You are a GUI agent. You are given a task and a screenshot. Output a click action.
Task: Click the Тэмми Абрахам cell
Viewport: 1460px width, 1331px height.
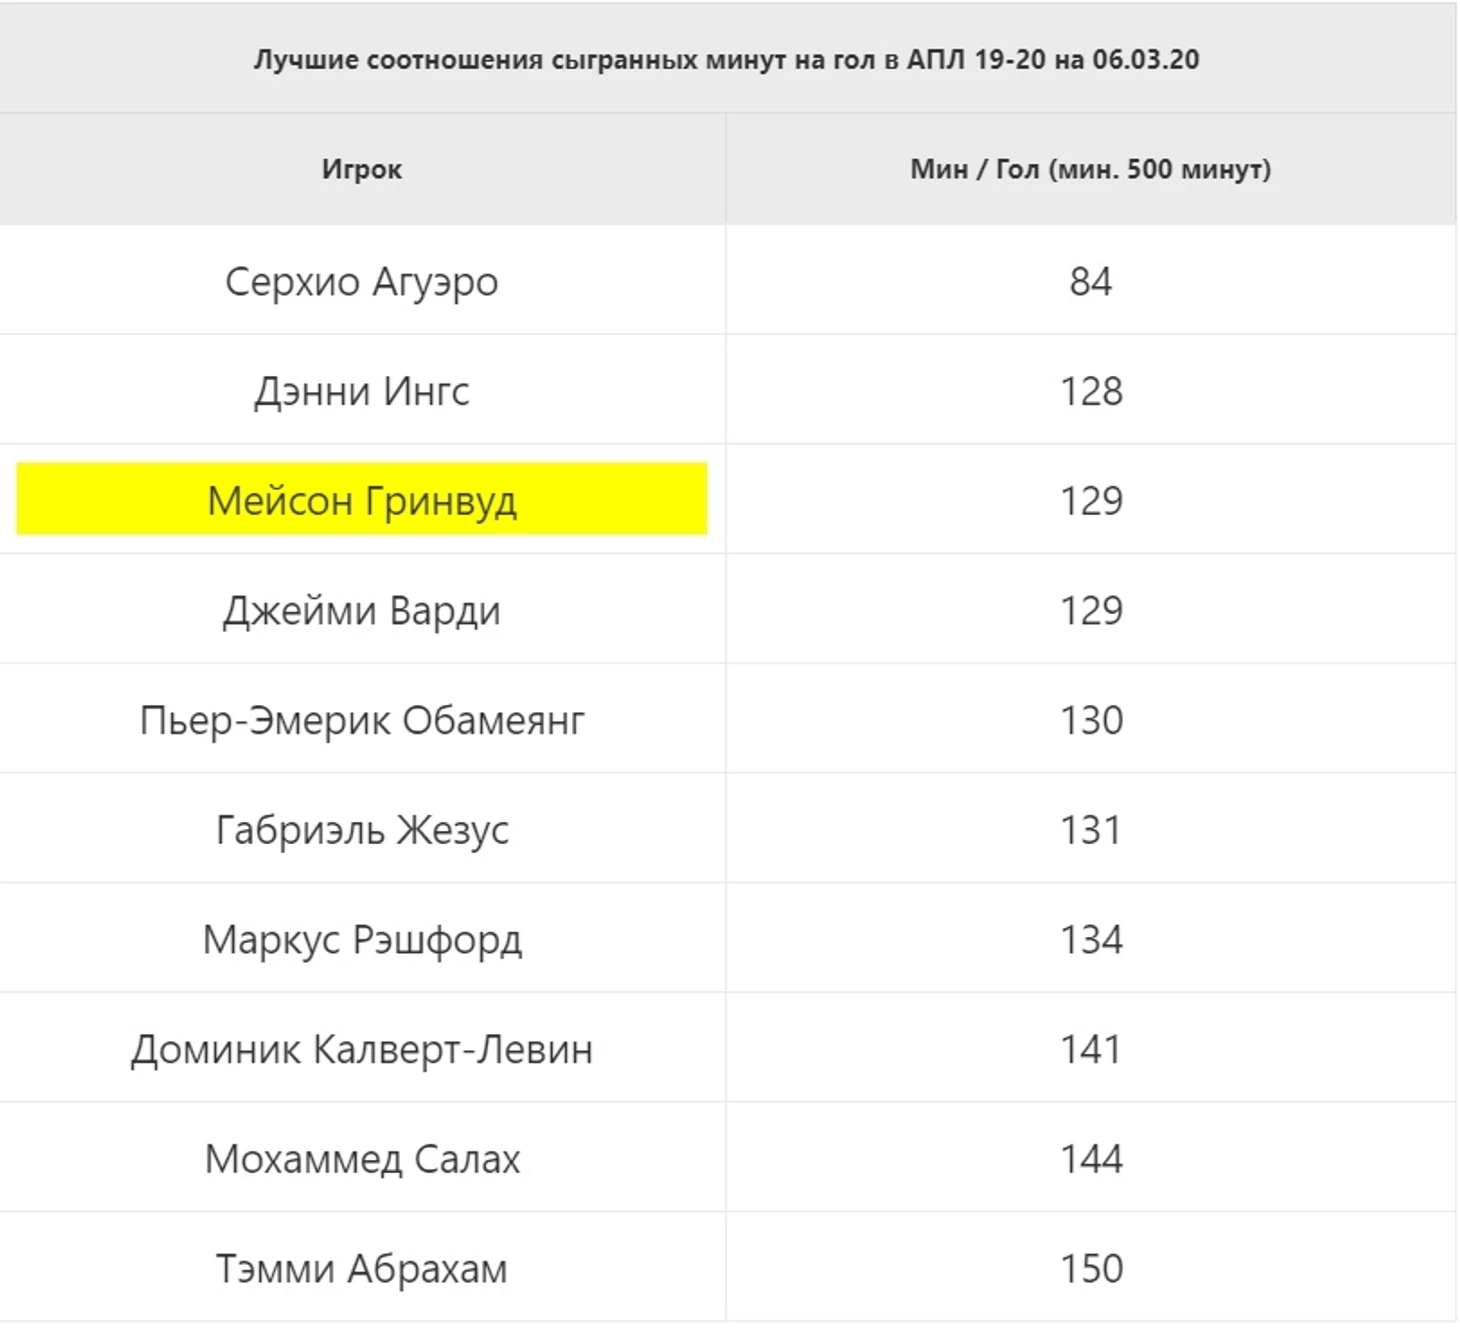[x=362, y=1268]
